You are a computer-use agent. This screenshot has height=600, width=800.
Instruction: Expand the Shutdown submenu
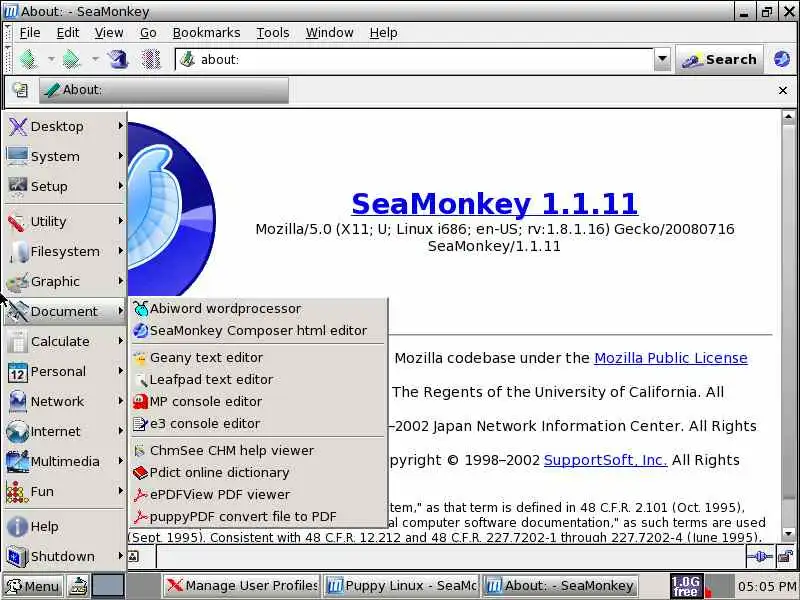coord(65,557)
